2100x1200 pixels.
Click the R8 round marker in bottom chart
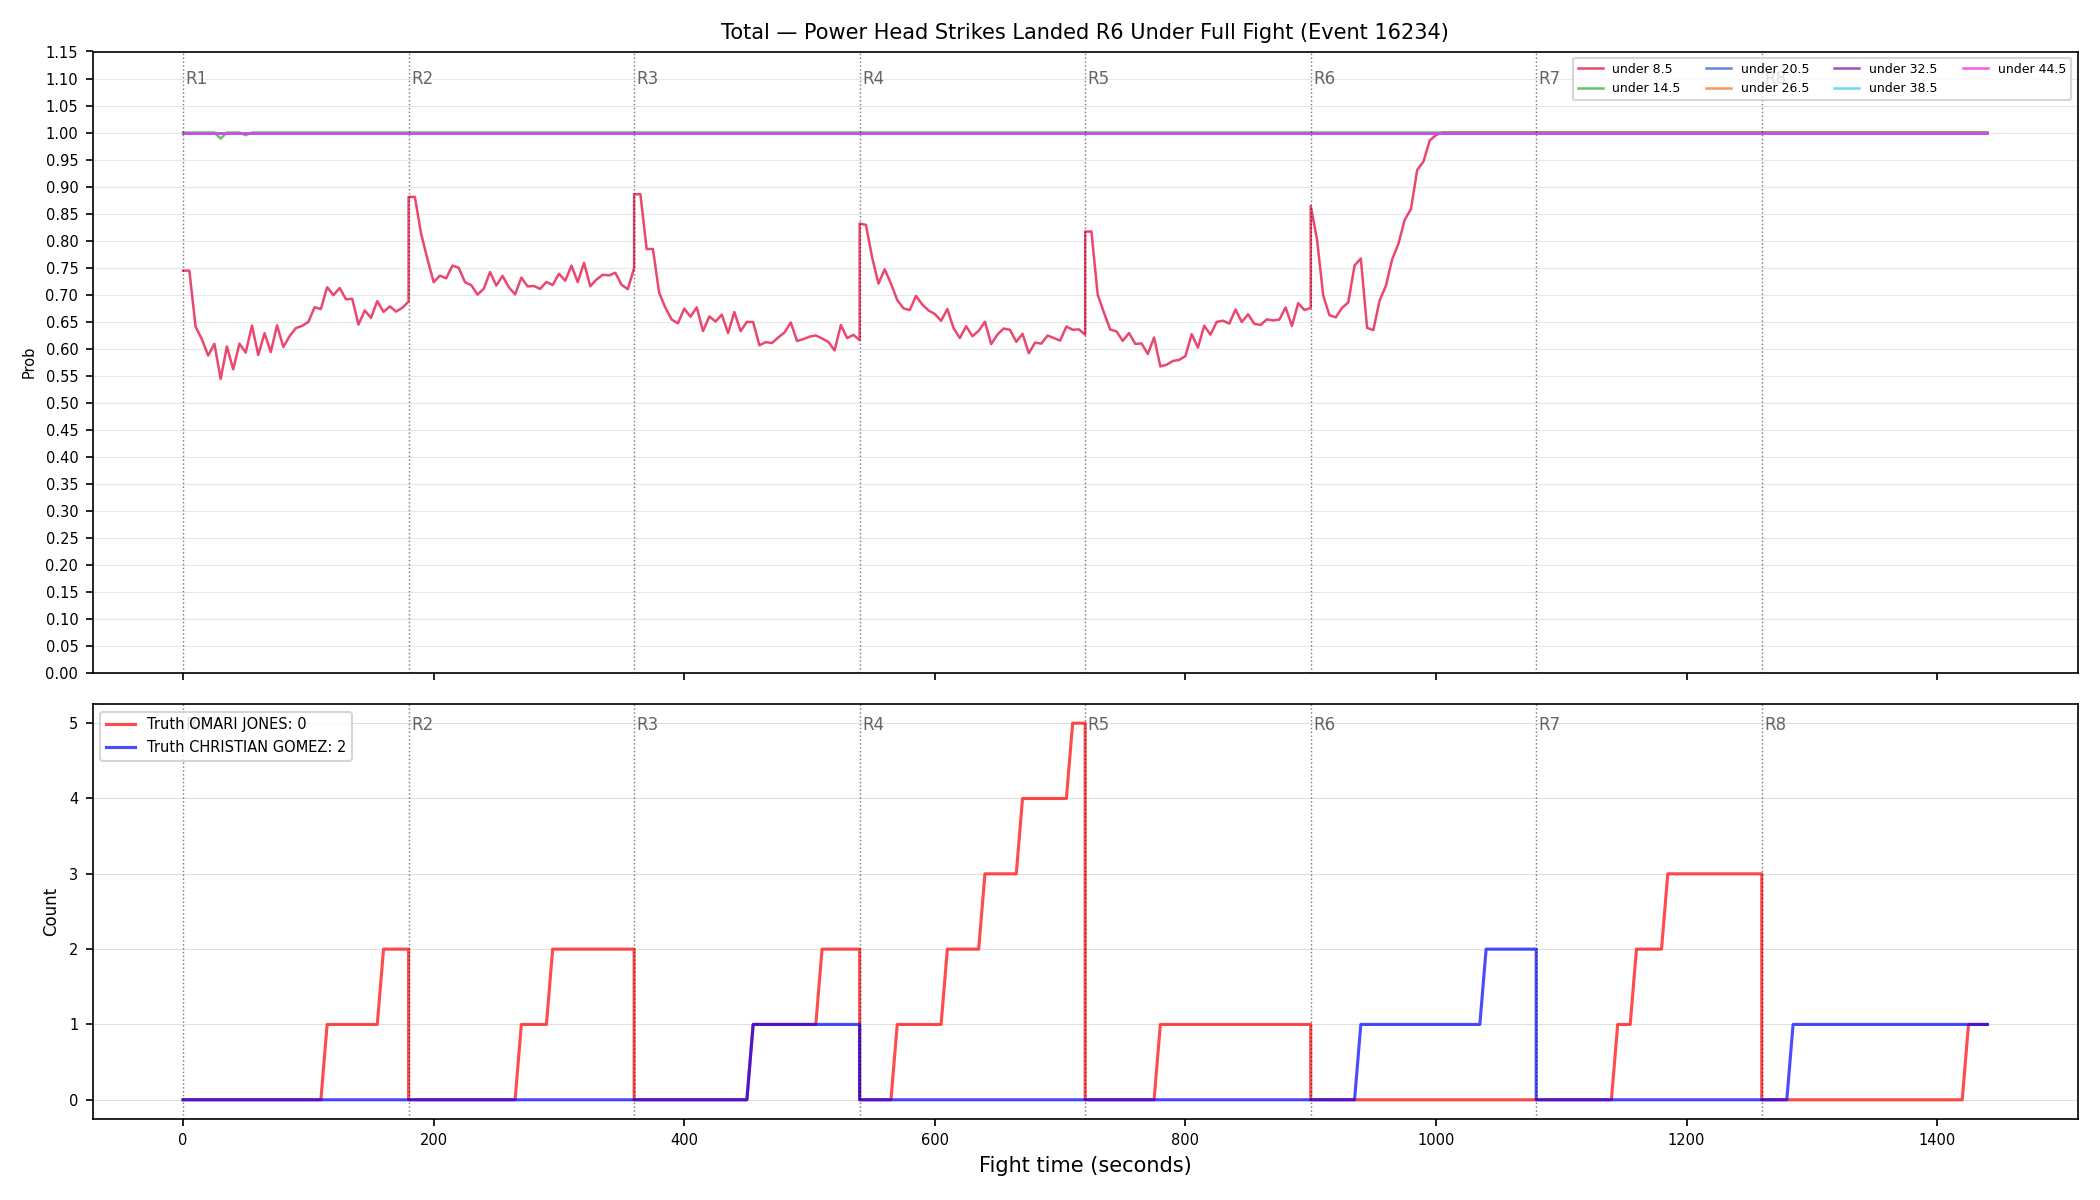(x=1775, y=724)
